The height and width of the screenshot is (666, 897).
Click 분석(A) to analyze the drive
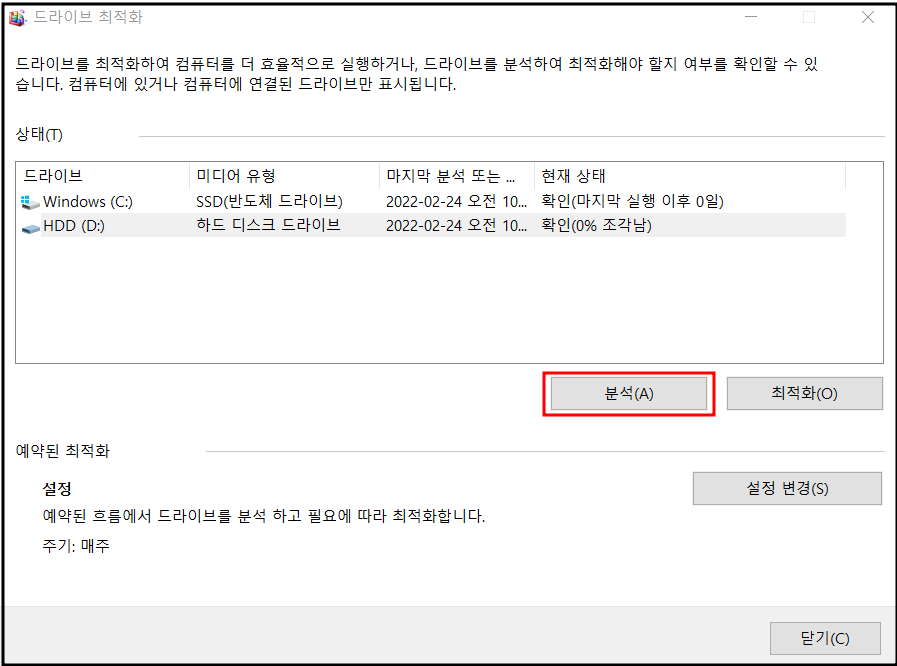pyautogui.click(x=628, y=393)
